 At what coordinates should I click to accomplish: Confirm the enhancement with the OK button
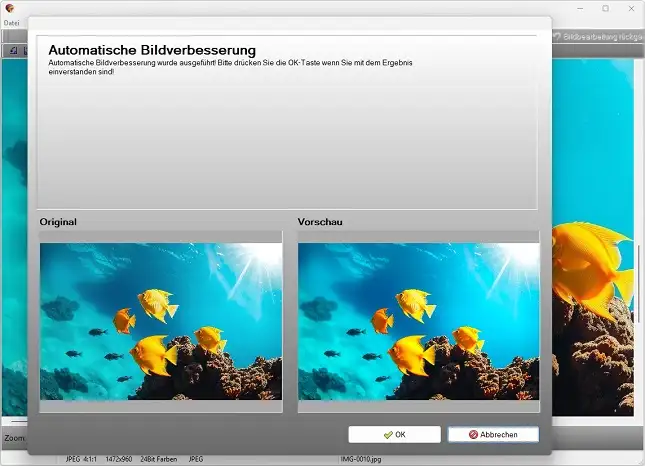394,435
